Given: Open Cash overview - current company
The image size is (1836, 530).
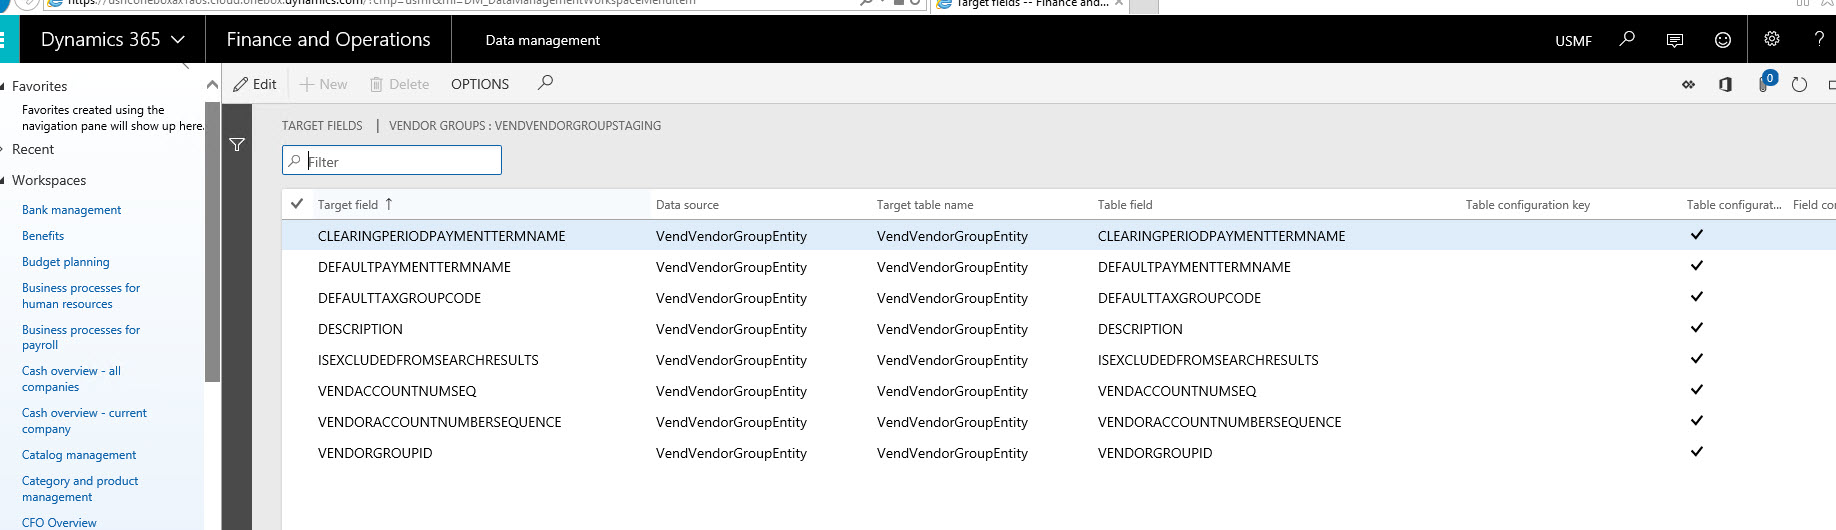Looking at the screenshot, I should point(84,421).
